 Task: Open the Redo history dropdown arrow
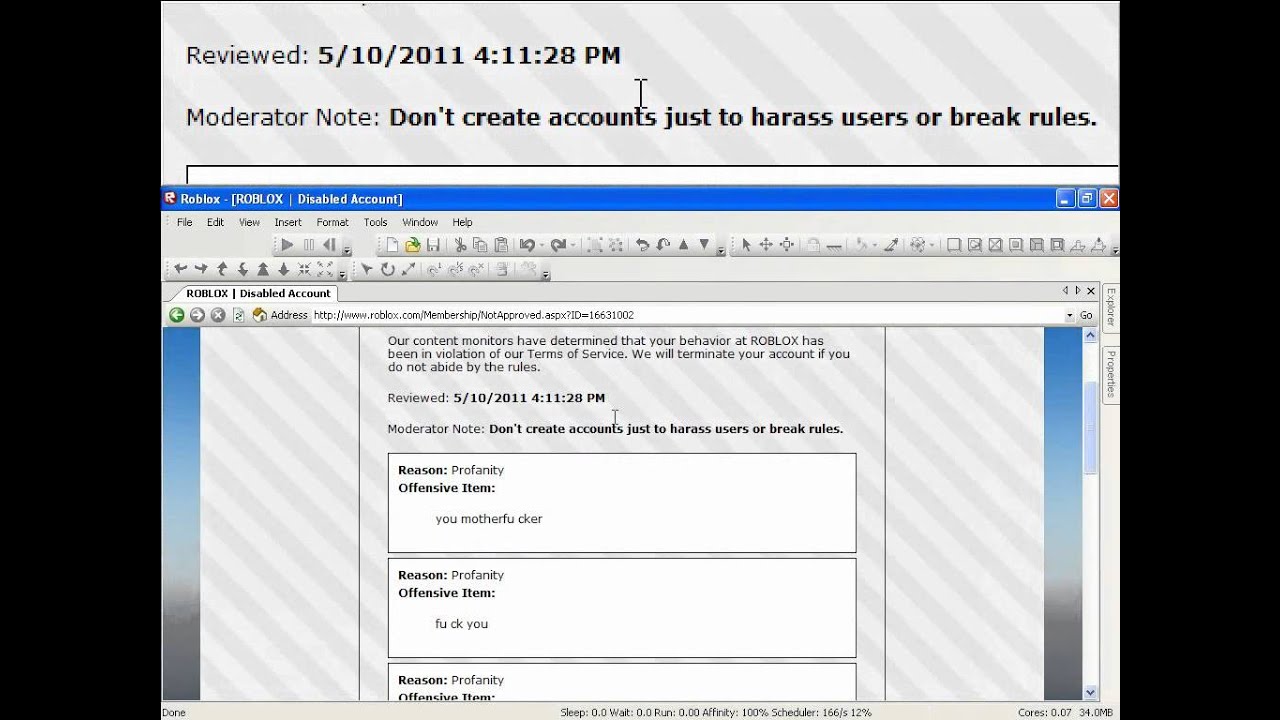click(x=572, y=245)
